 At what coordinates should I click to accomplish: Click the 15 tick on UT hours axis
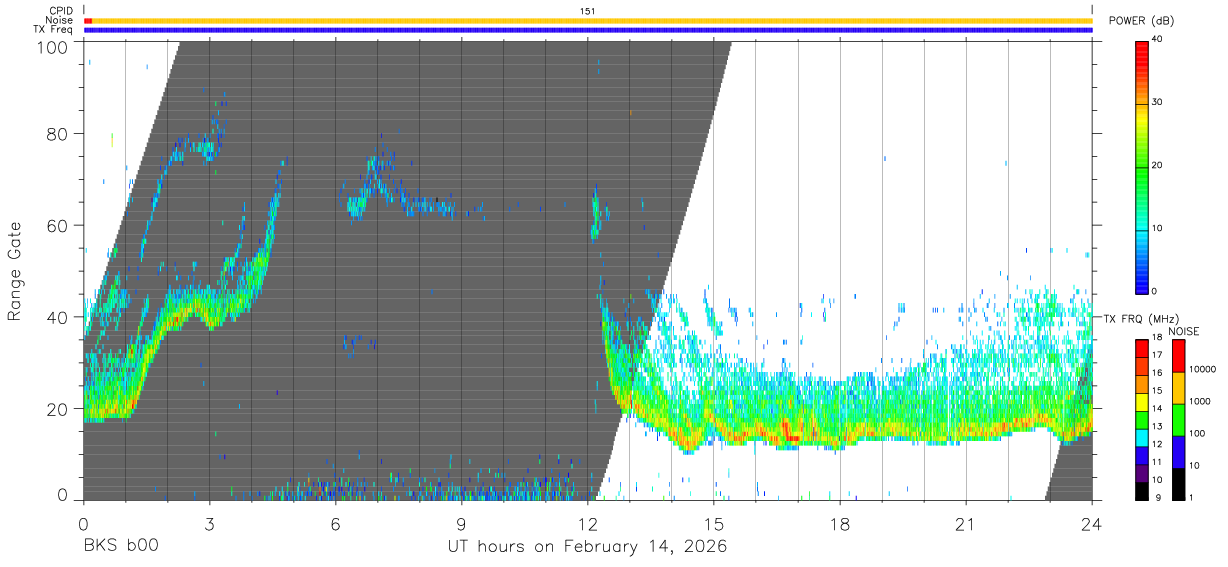point(714,524)
